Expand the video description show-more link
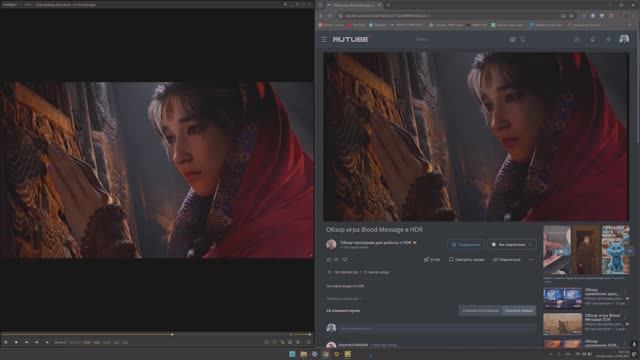Screen dimensions: 640x360 pos(343,298)
